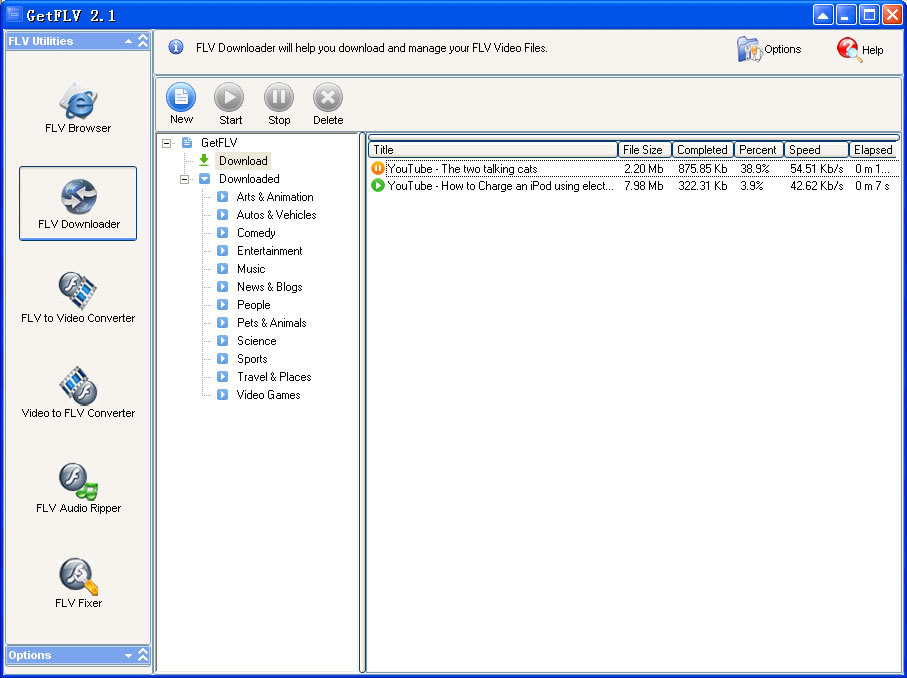This screenshot has width=907, height=678.
Task: Select the Sports category
Action: pos(252,359)
